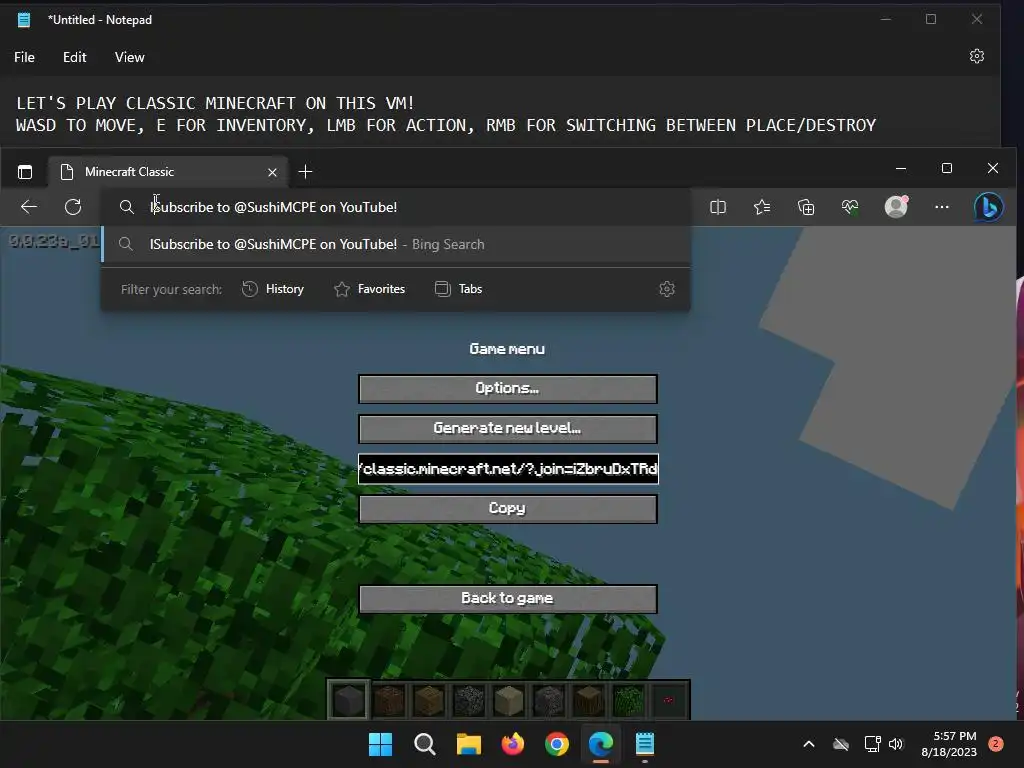Launch Firefox from the taskbar
The width and height of the screenshot is (1024, 768).
[x=513, y=744]
